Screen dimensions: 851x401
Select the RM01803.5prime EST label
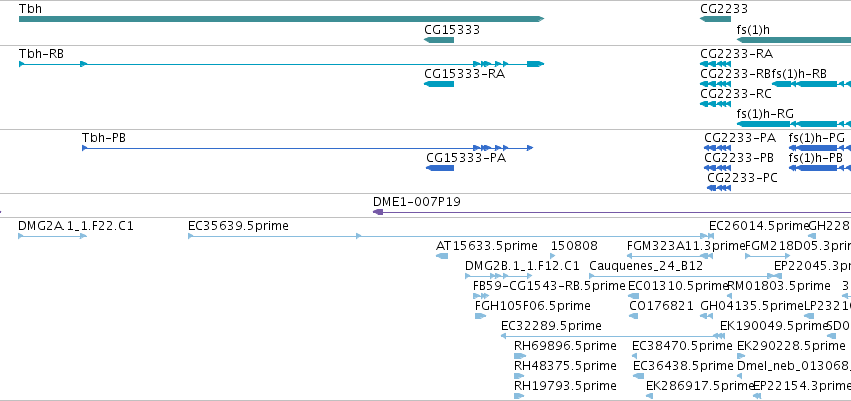coord(779,286)
